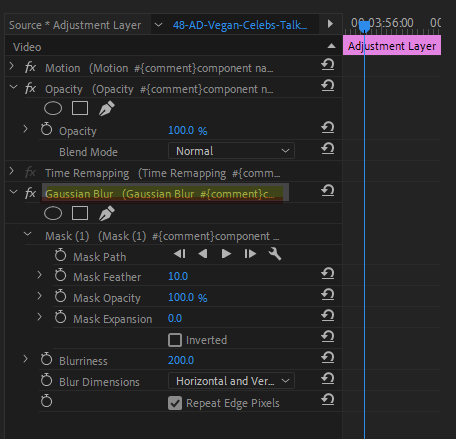Enable the Inverted mask checkbox
The image size is (456, 439).
[x=175, y=340]
